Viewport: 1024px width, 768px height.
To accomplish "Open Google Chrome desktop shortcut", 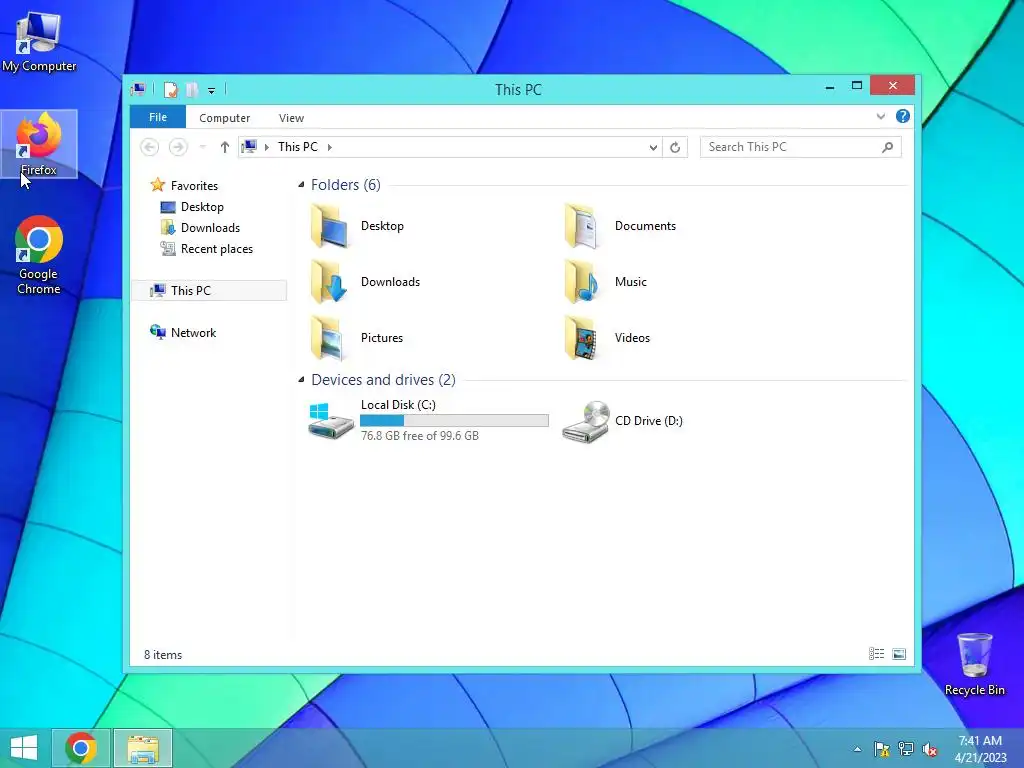I will tap(39, 255).
